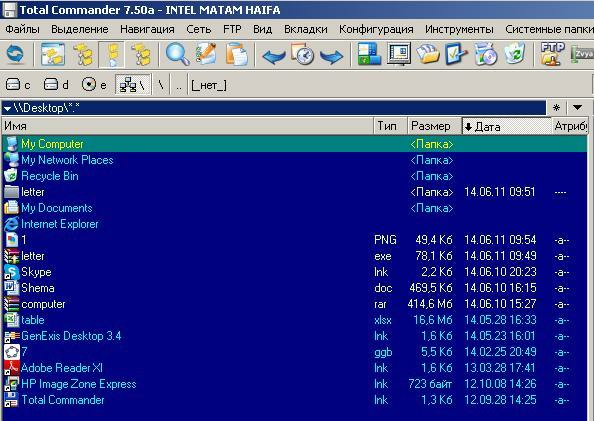
Task: Select the network drive button
Action: click(x=133, y=85)
